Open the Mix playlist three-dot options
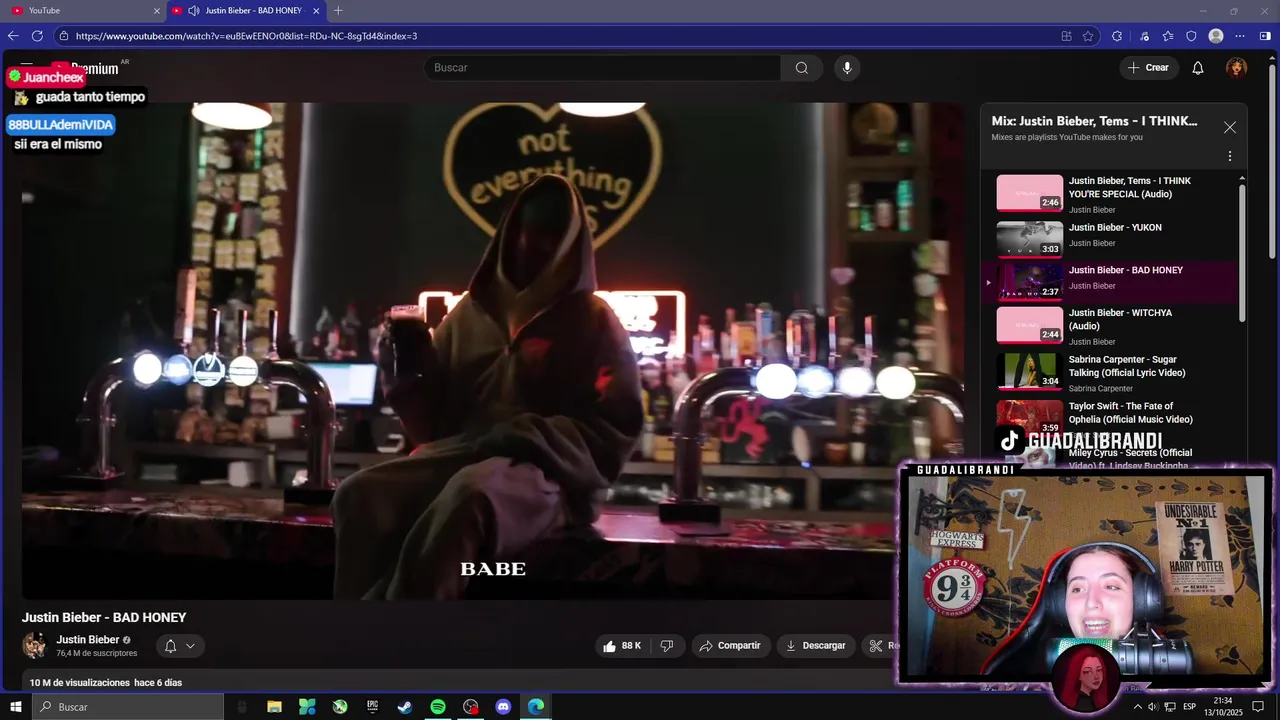 pyautogui.click(x=1230, y=156)
